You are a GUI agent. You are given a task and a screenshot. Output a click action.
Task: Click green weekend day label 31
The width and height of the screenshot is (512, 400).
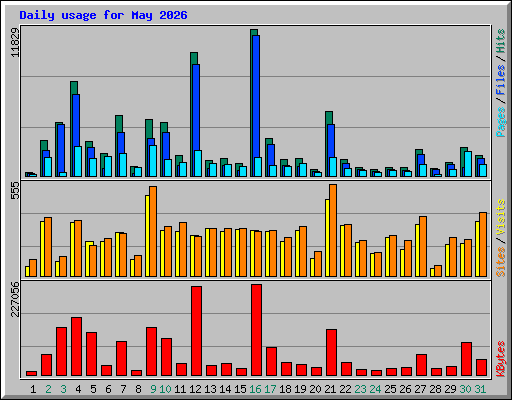coord(480,389)
